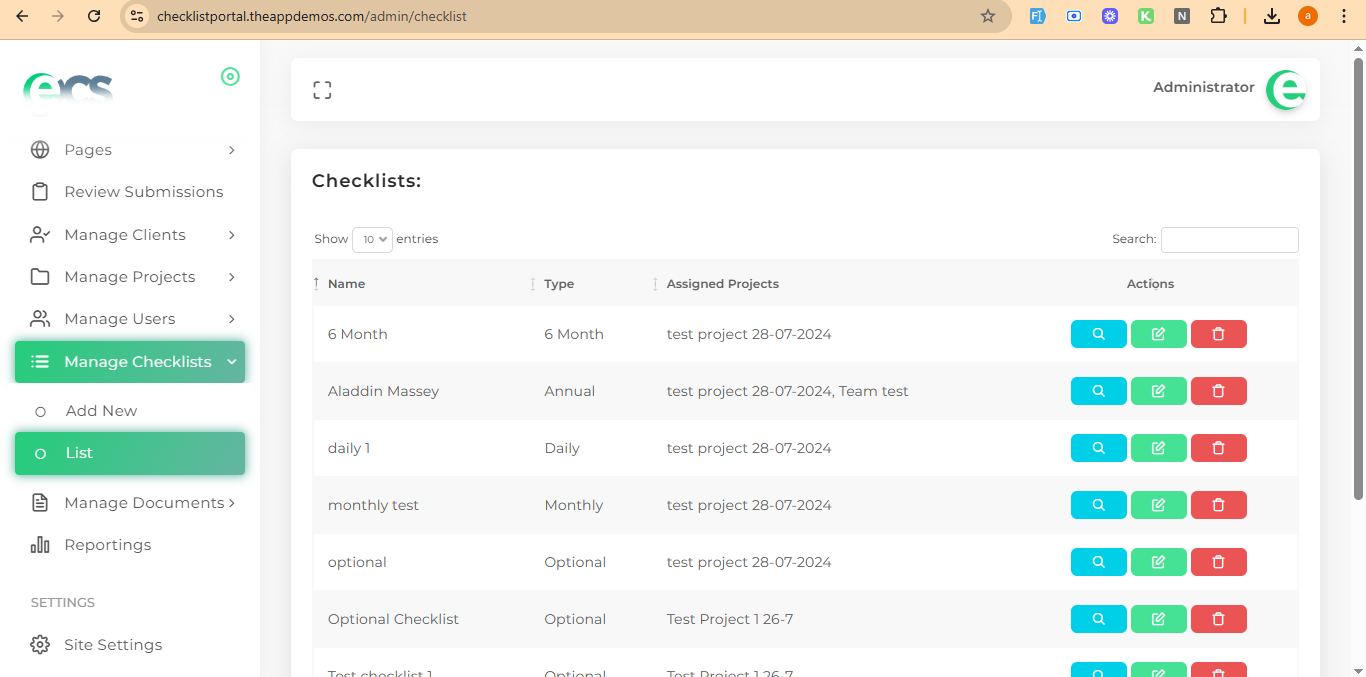Open Review Submissions in sidebar
This screenshot has height=677, width=1366.
pyautogui.click(x=143, y=192)
